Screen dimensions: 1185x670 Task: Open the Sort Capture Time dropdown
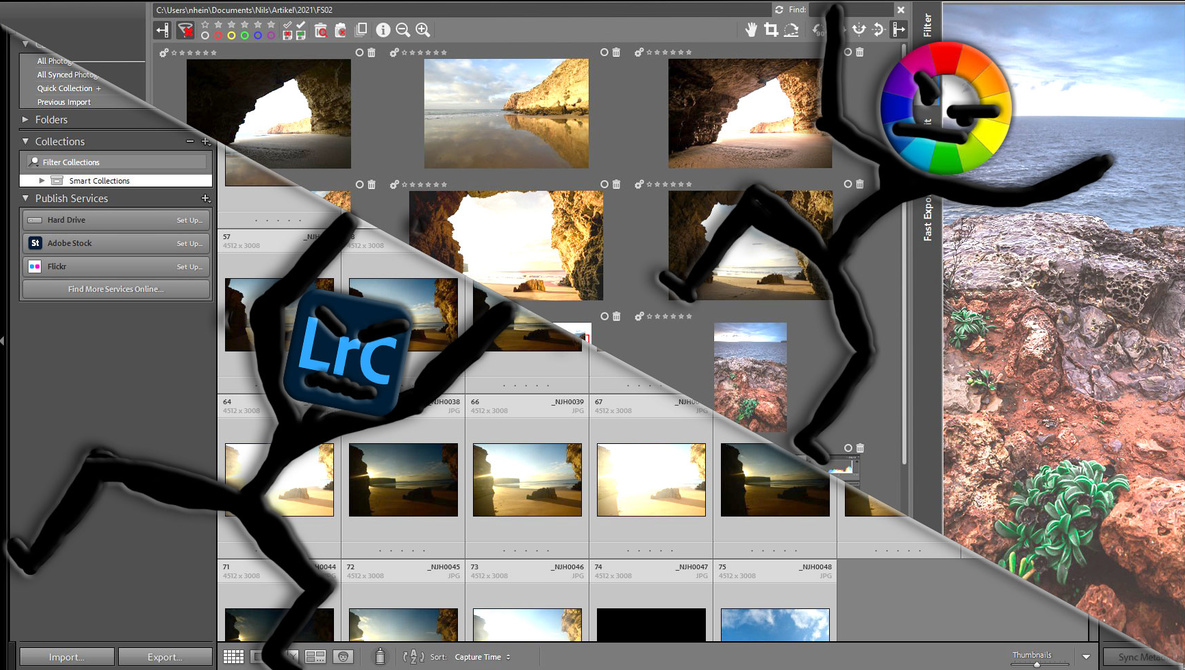(482, 657)
